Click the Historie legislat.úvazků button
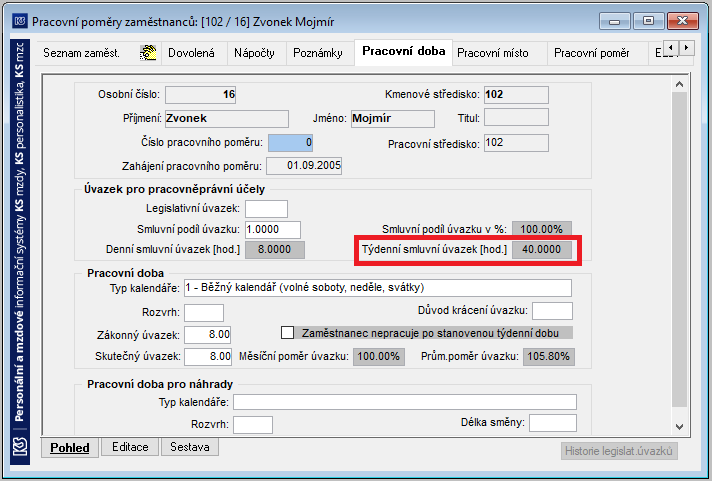Screen dimensions: 712x481 click(619, 451)
